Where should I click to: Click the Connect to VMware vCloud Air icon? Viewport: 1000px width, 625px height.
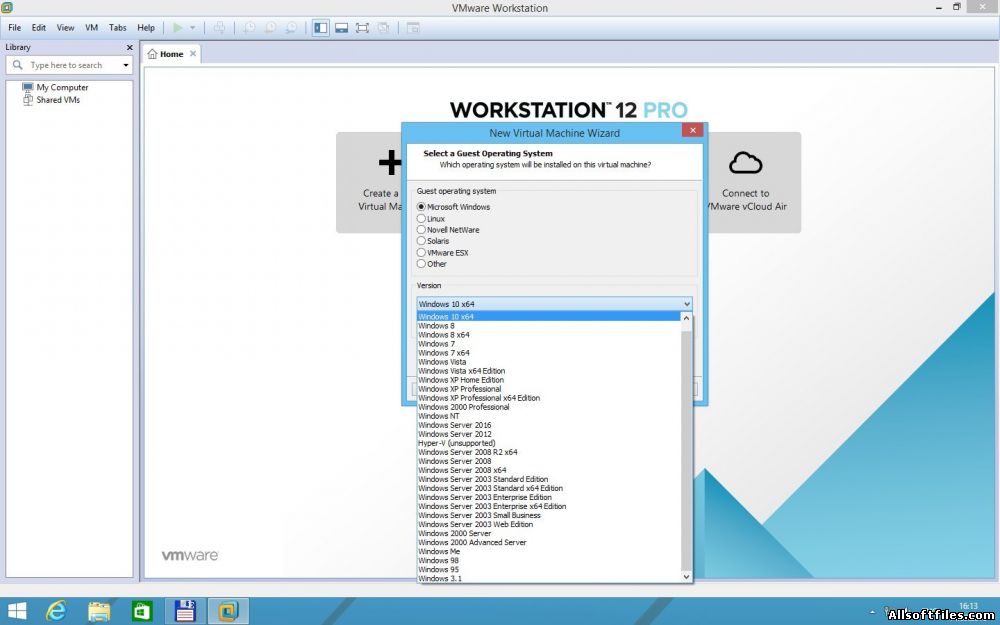pyautogui.click(x=745, y=162)
